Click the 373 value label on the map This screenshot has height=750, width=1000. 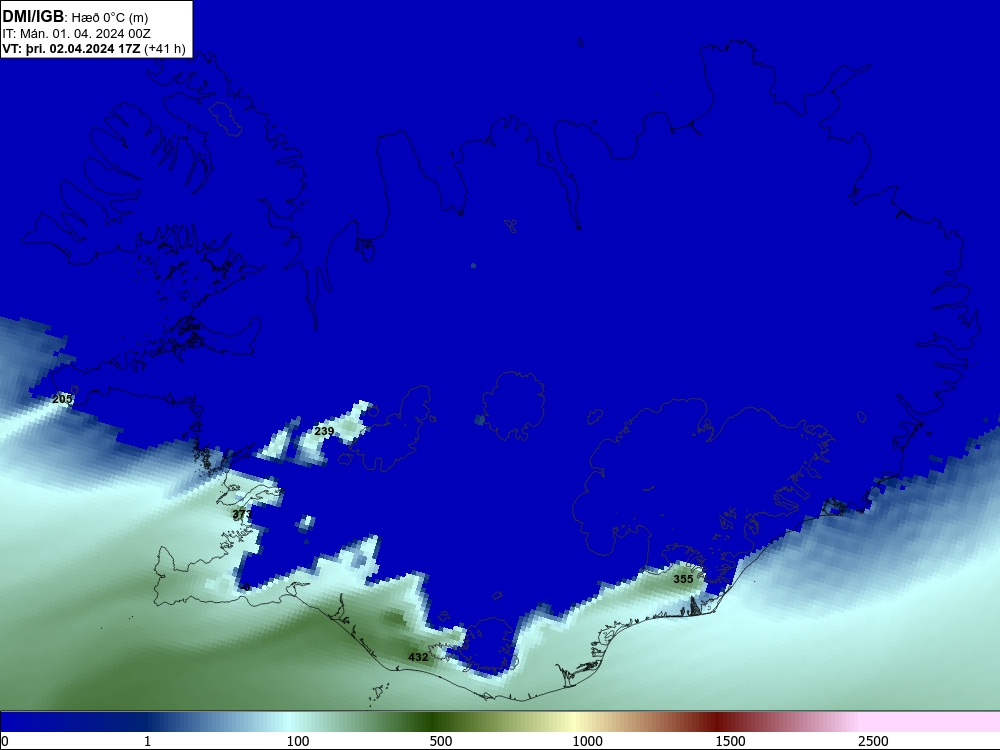242,514
